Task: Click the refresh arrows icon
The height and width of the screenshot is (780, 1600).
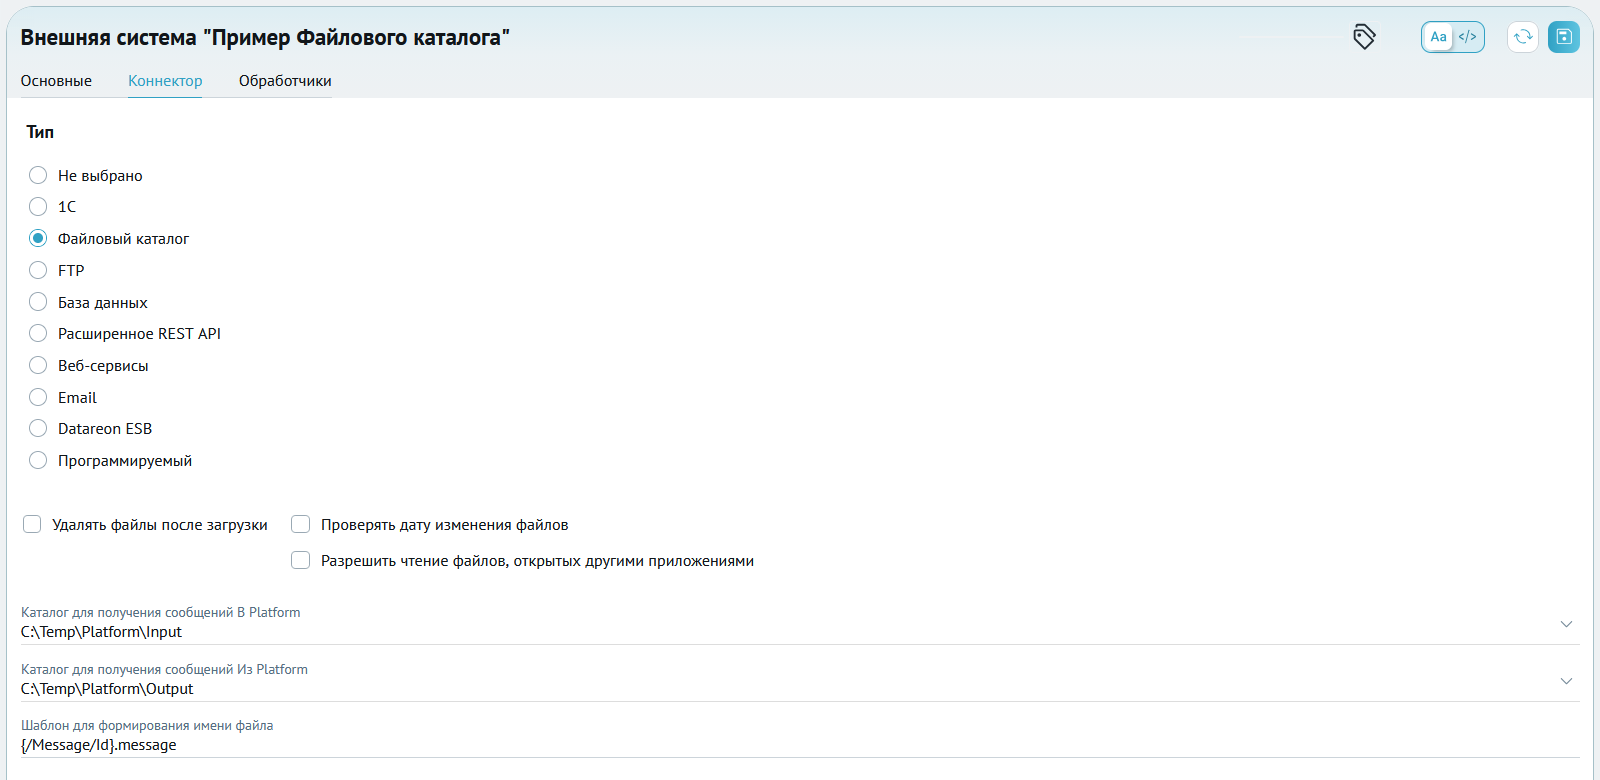Action: pos(1522,37)
